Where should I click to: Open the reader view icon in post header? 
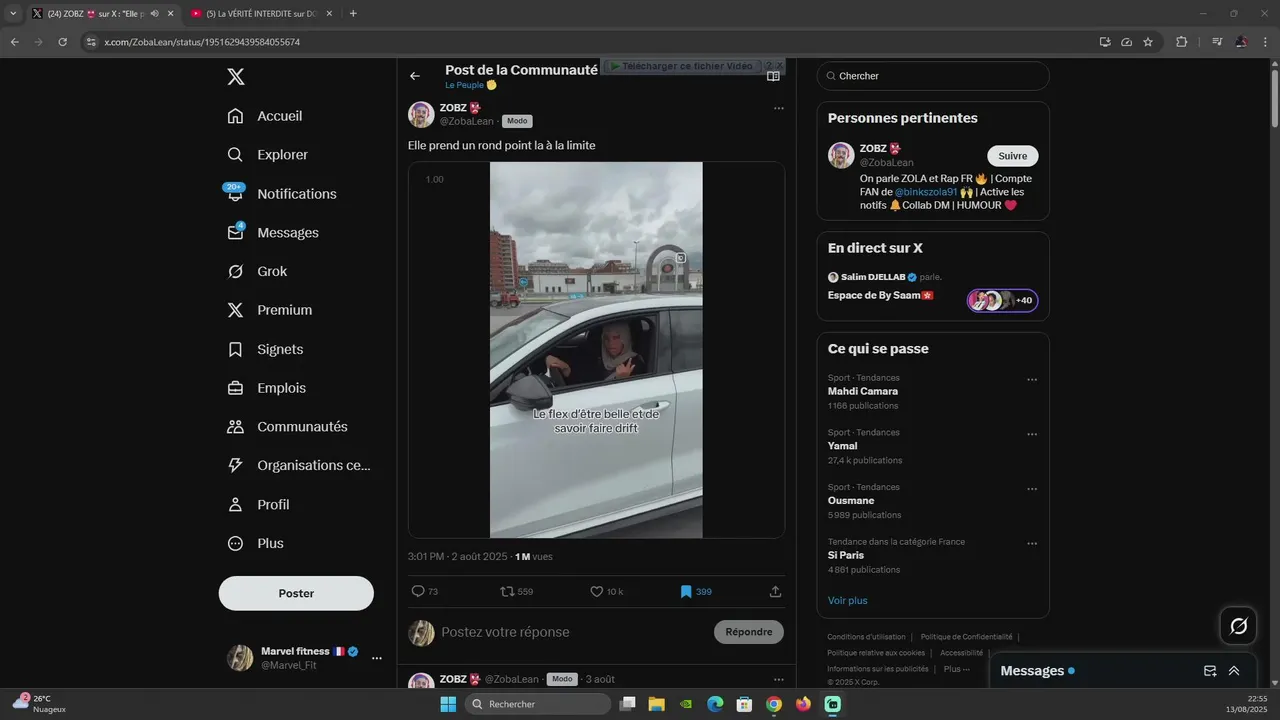tap(773, 76)
